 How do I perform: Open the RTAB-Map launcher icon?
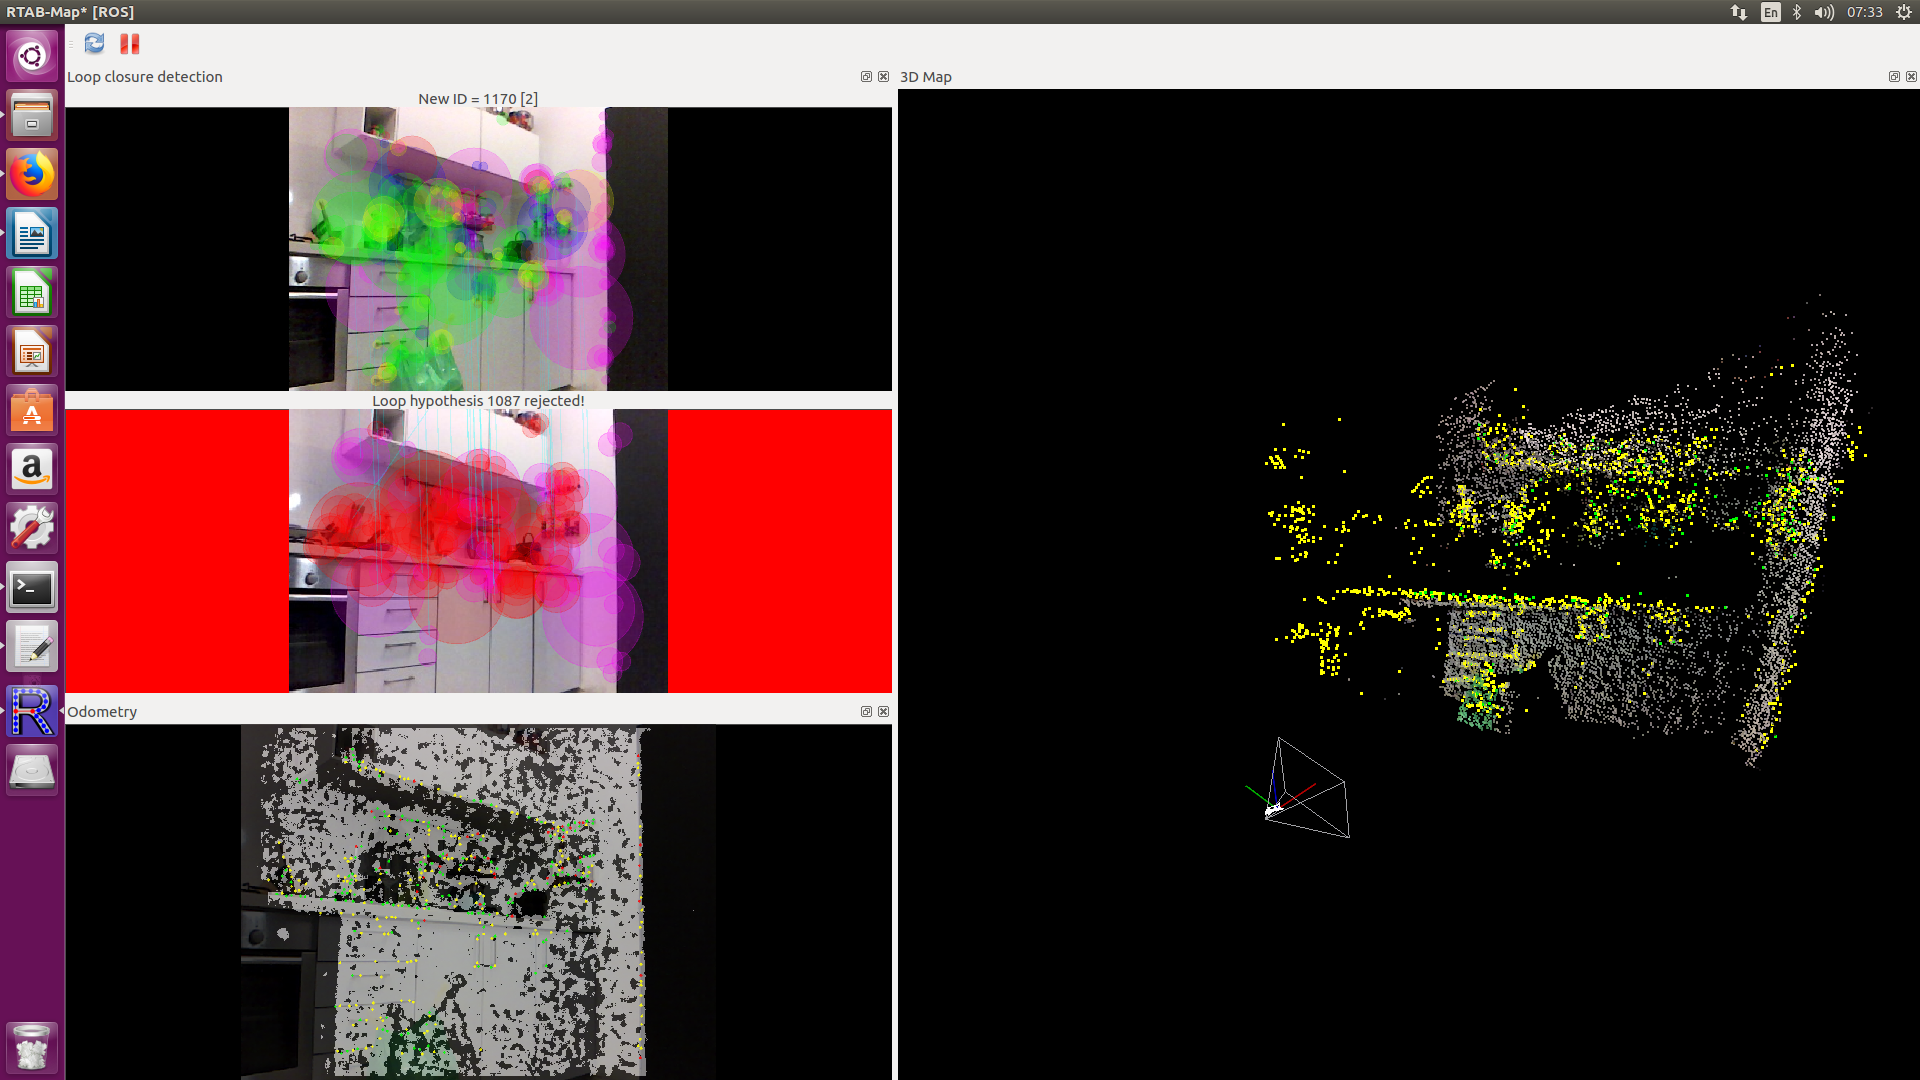[x=32, y=711]
